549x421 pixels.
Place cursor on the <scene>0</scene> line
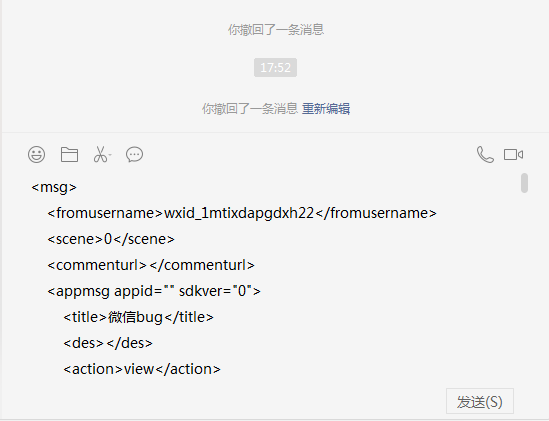(x=111, y=239)
